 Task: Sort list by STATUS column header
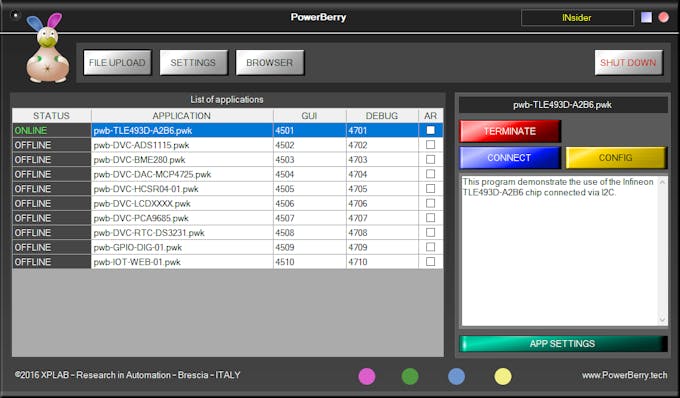pos(52,116)
